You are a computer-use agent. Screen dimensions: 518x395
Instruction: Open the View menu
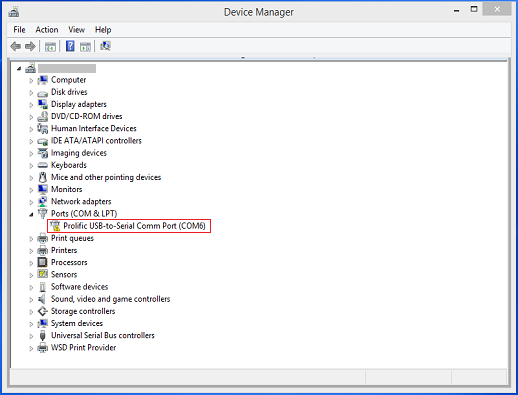76,30
